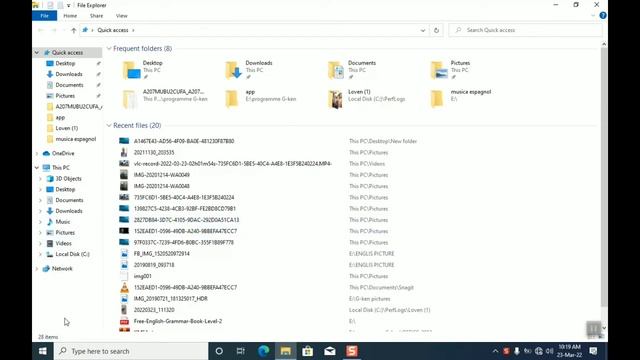The height and width of the screenshot is (360, 640).
Task: Open the Desktop frequent folder icon
Action: click(131, 70)
